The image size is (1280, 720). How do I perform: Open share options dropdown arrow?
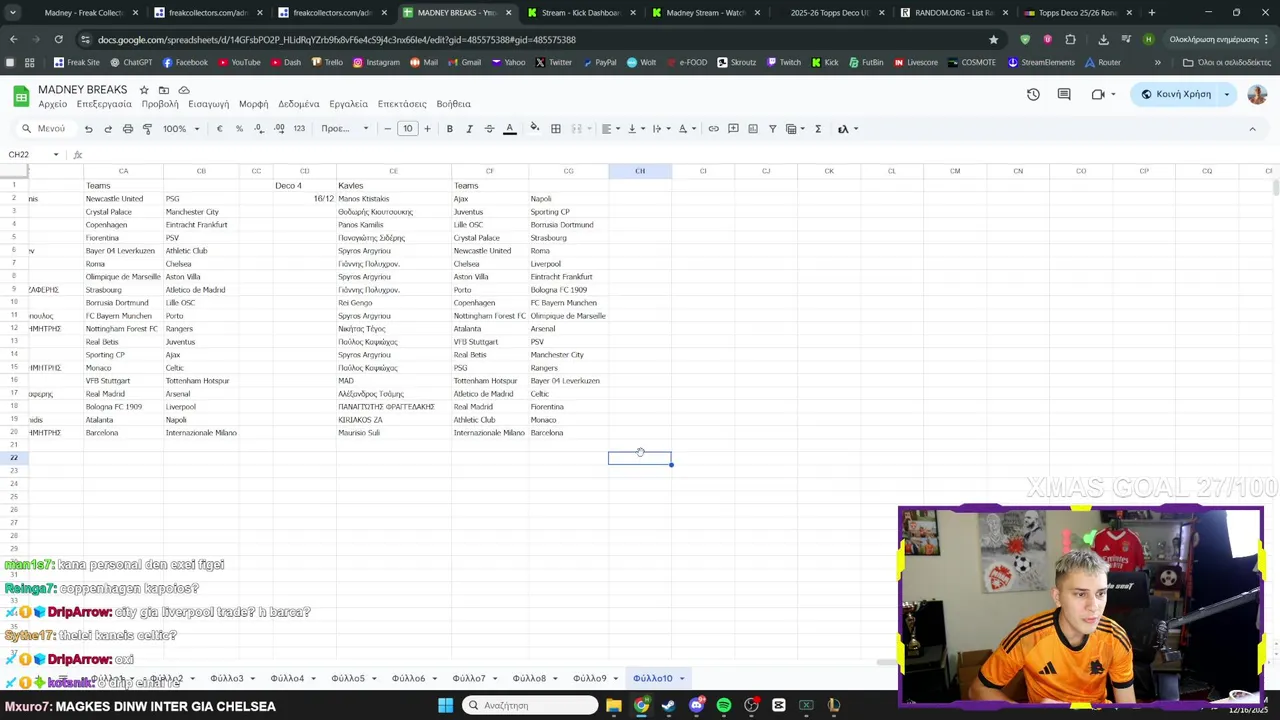(1227, 94)
